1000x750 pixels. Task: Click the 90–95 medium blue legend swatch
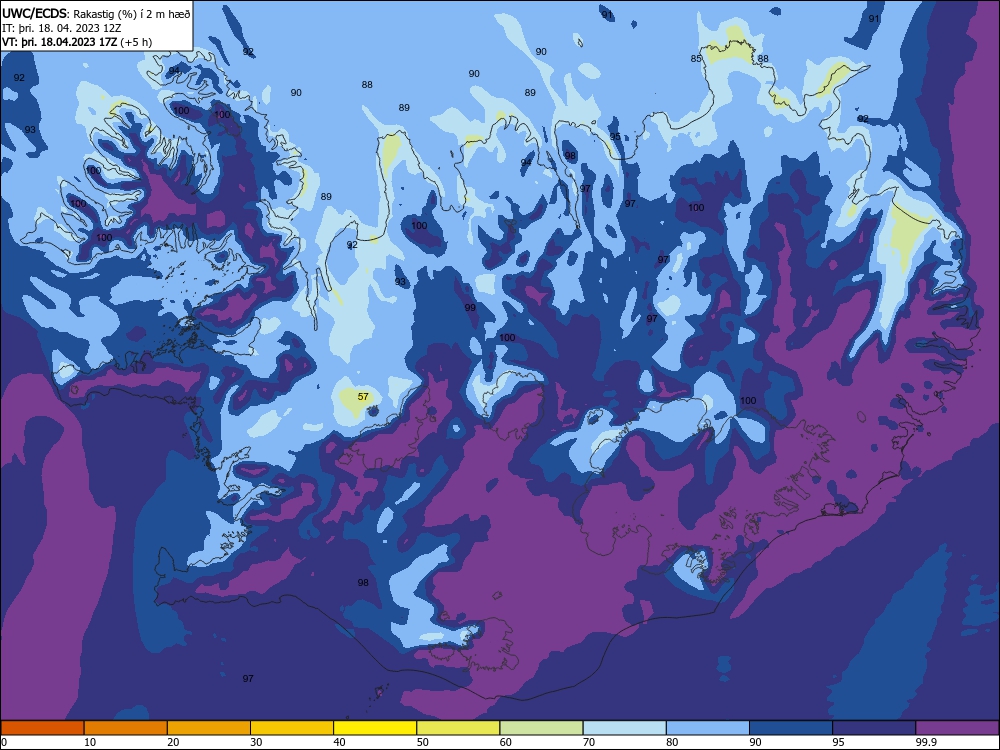click(x=791, y=728)
